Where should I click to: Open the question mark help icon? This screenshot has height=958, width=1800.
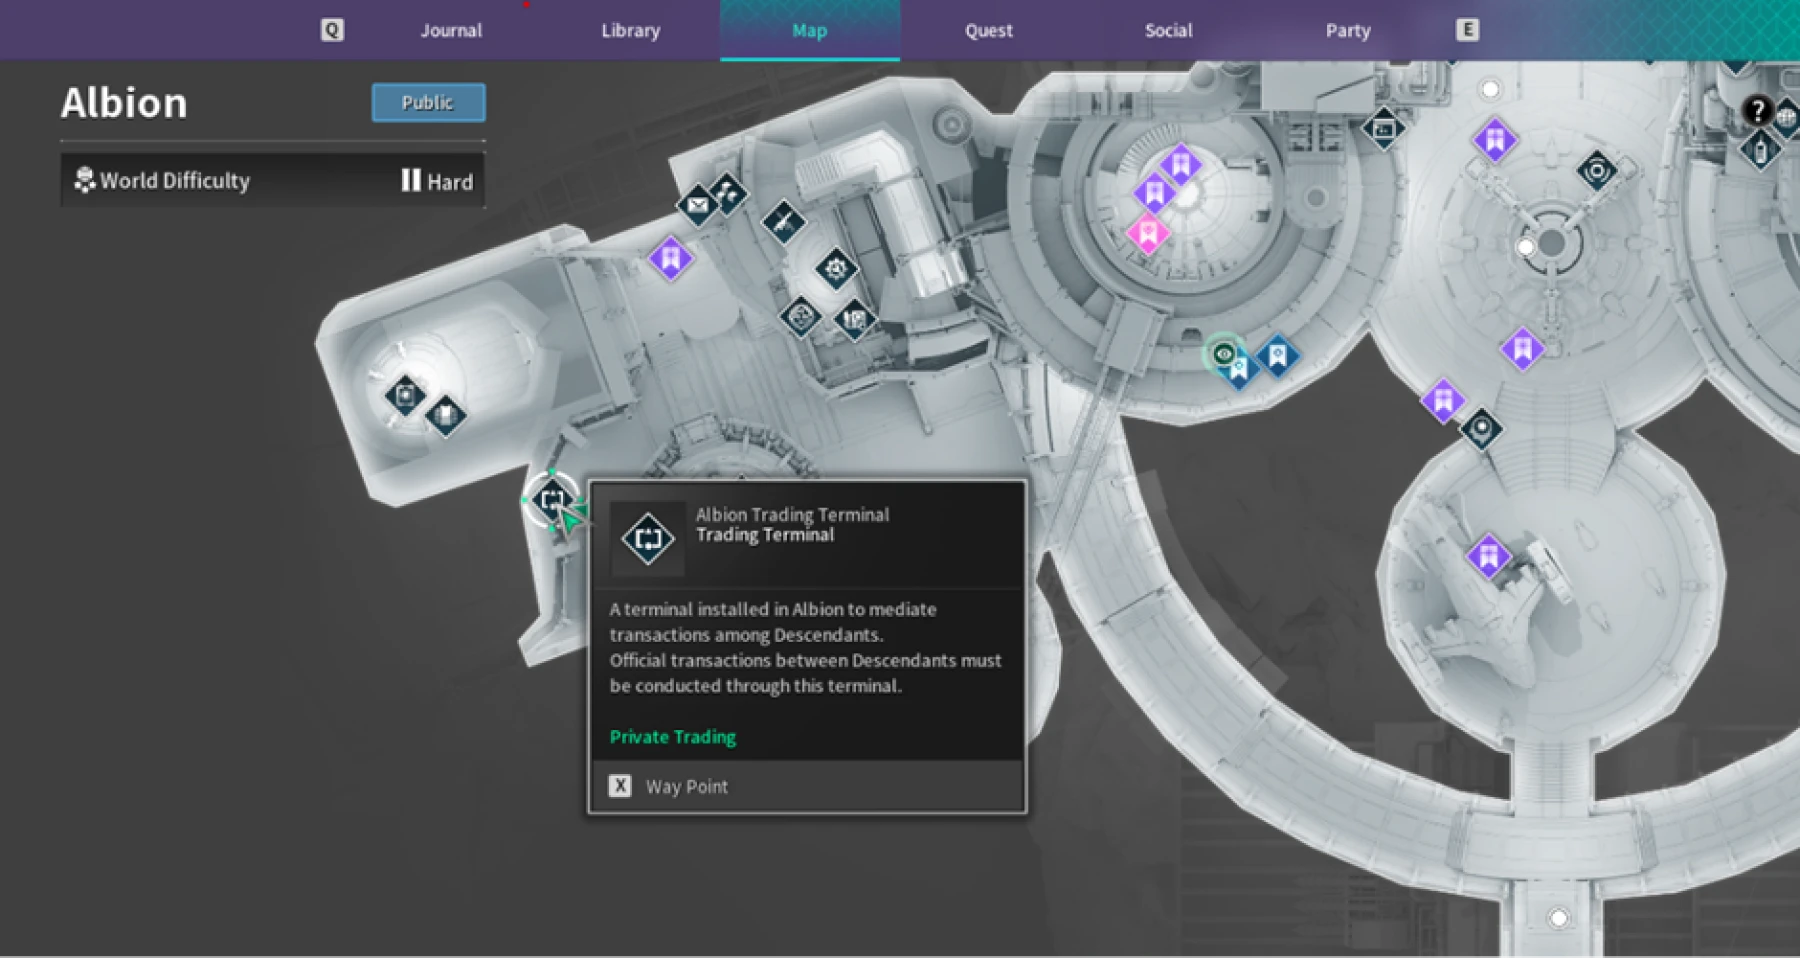click(x=1756, y=110)
